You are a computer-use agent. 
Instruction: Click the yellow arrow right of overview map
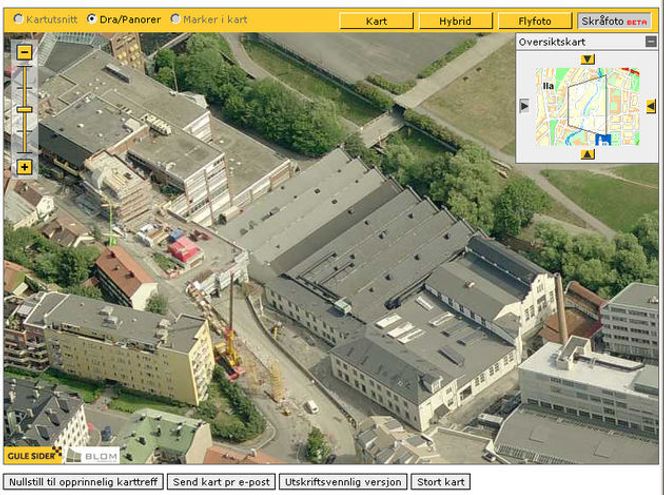click(650, 106)
